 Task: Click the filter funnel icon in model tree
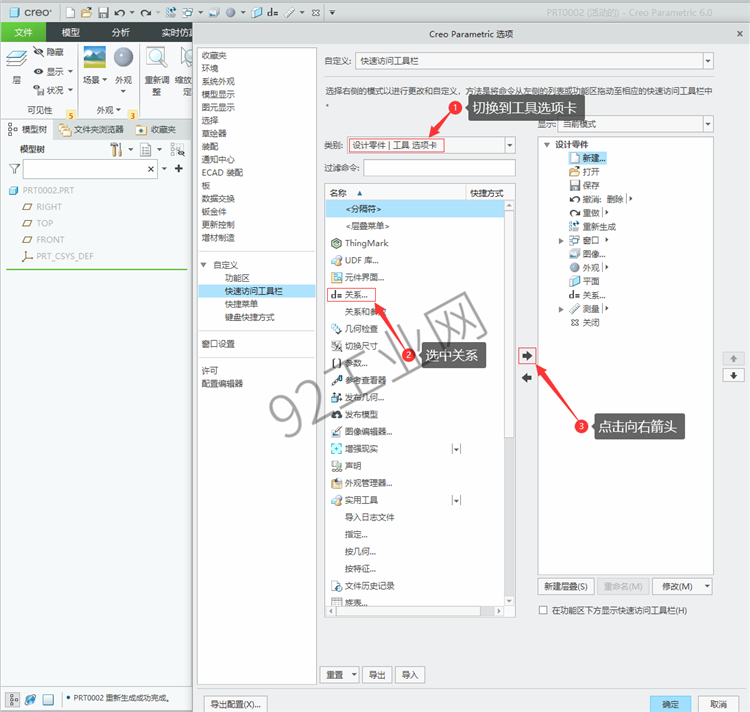[x=14, y=168]
